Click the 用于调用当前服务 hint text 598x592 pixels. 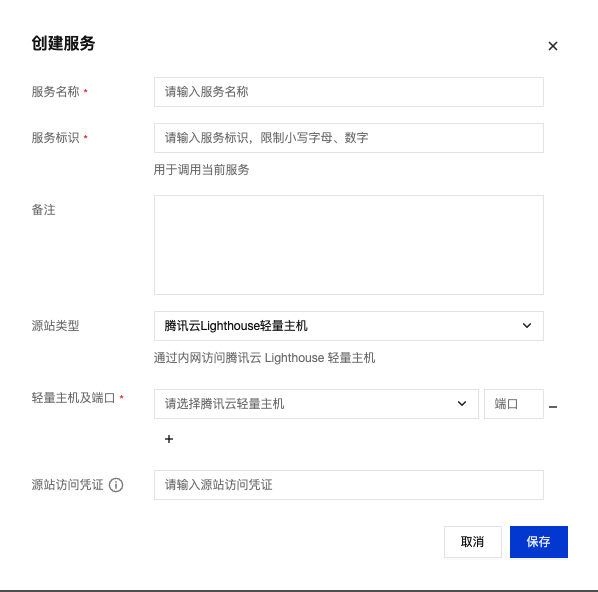[201, 170]
